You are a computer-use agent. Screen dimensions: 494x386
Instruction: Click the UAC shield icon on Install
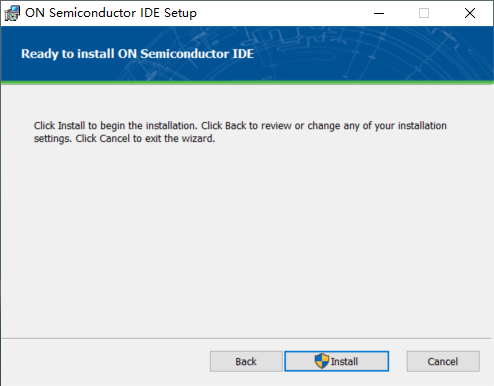coord(322,361)
